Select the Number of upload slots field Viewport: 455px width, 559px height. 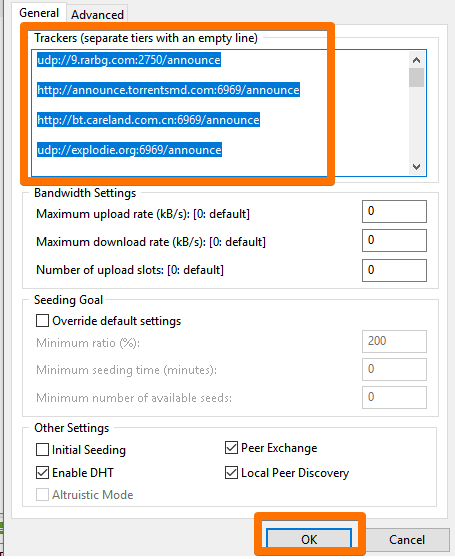point(394,270)
